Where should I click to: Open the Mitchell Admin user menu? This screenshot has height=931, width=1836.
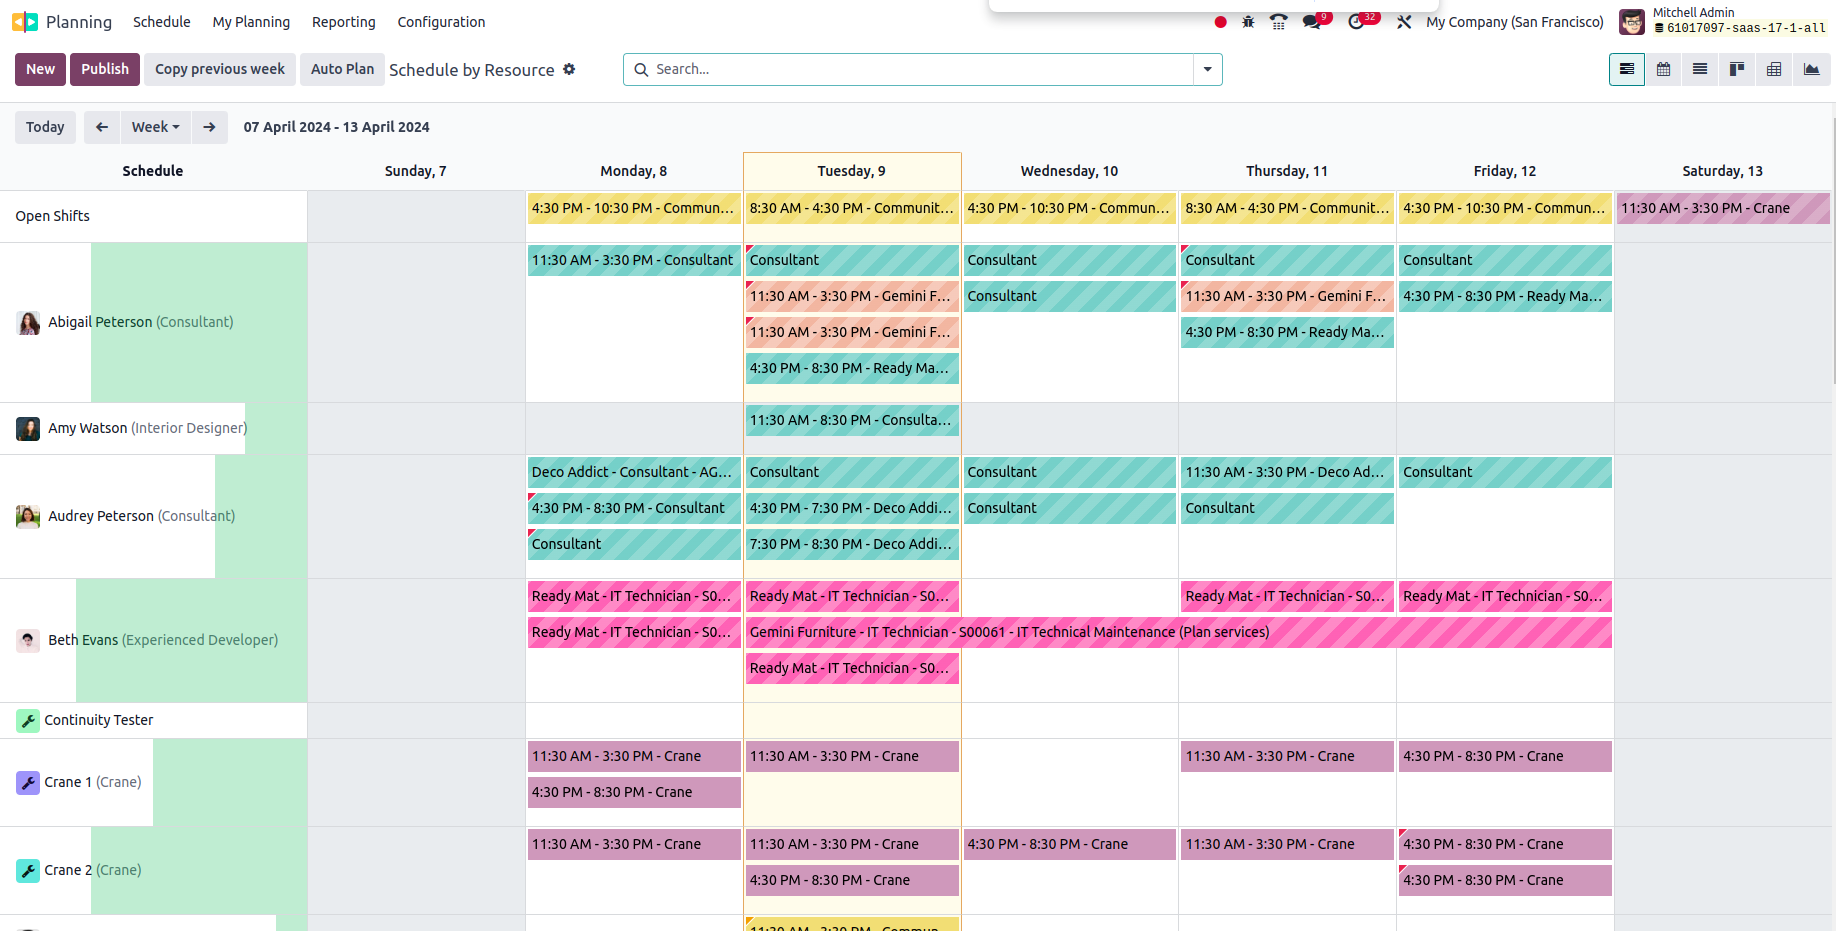[1694, 20]
